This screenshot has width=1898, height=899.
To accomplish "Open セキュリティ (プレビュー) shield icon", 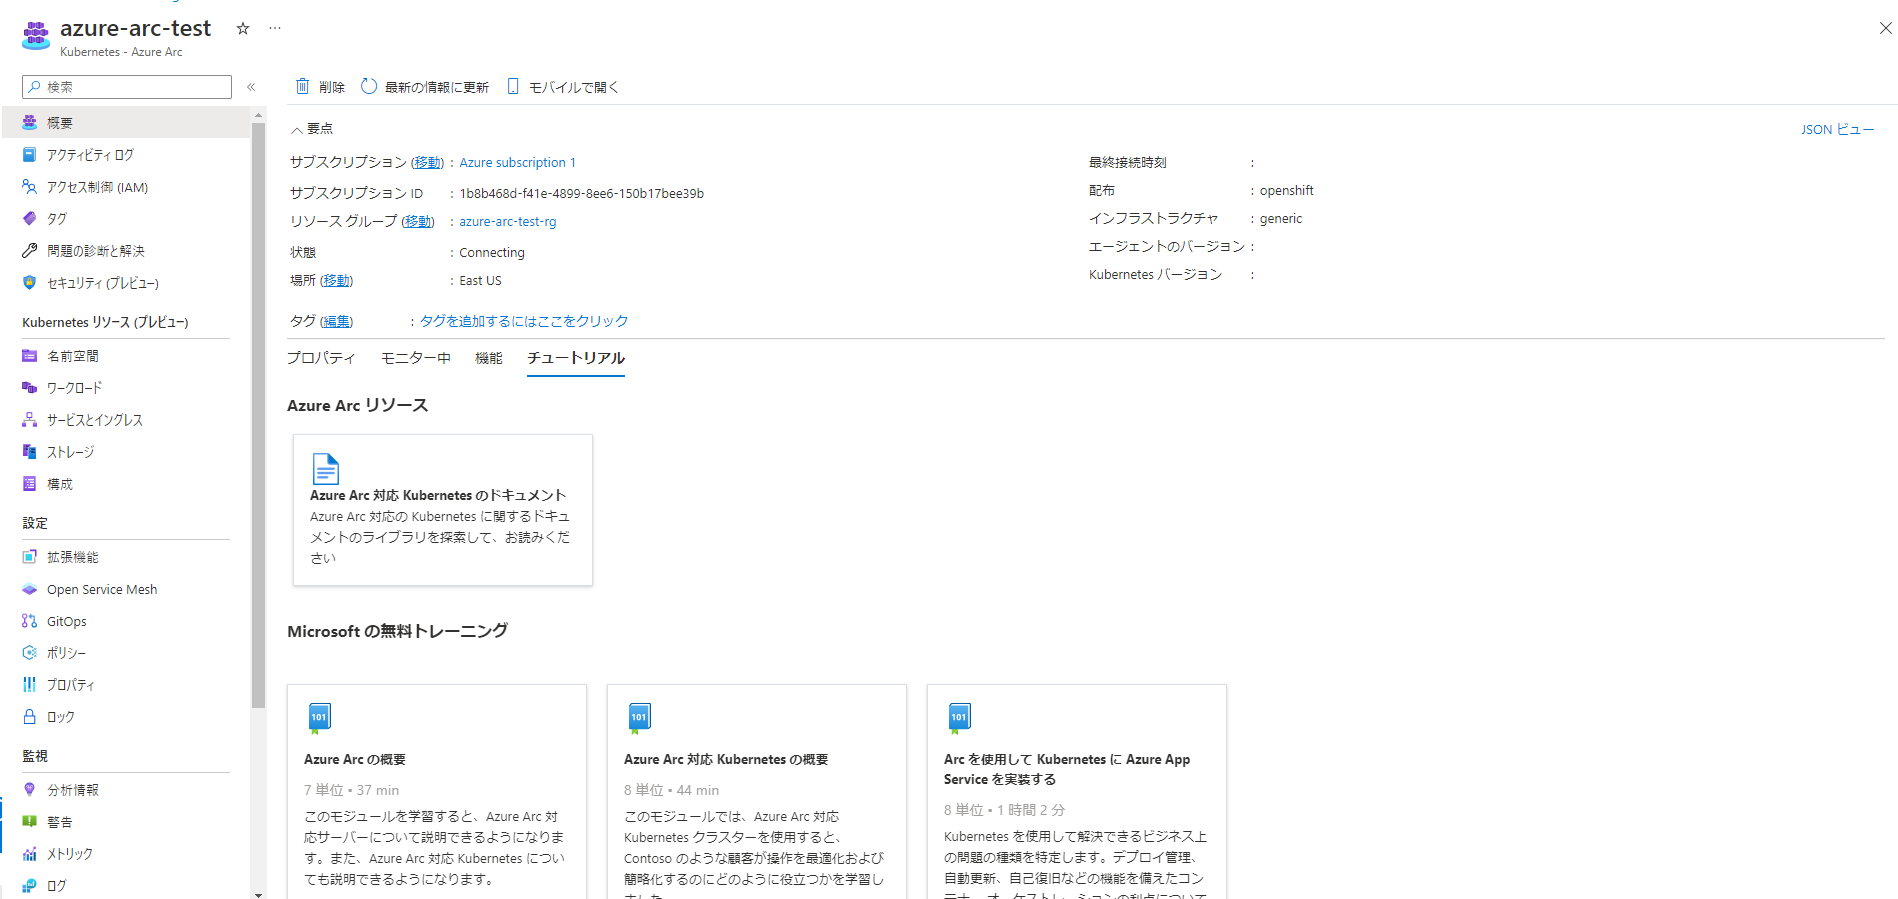I will click(30, 283).
